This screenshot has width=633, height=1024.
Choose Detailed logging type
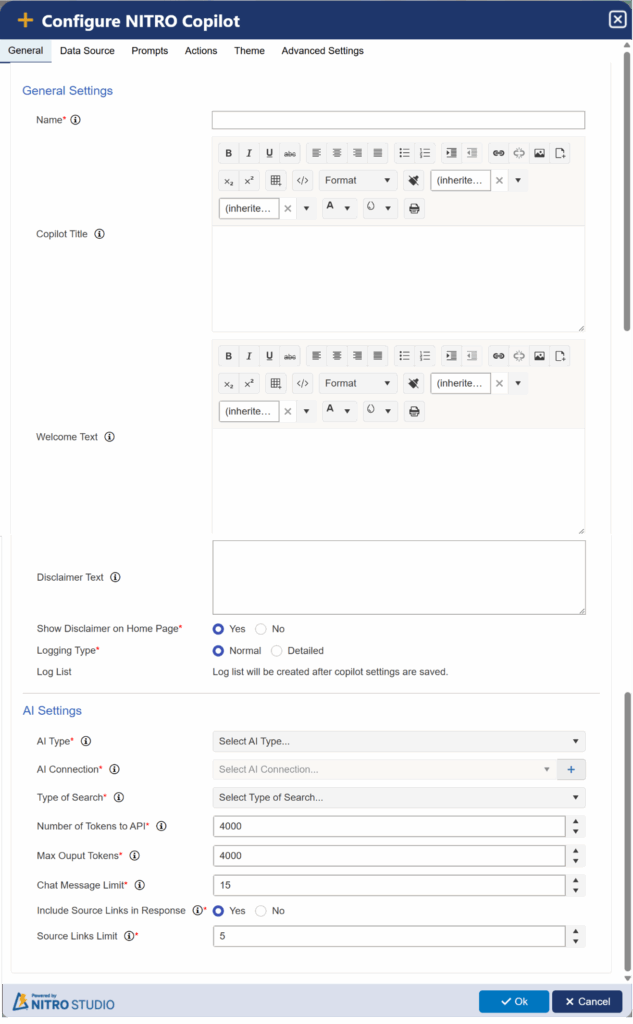tap(276, 651)
